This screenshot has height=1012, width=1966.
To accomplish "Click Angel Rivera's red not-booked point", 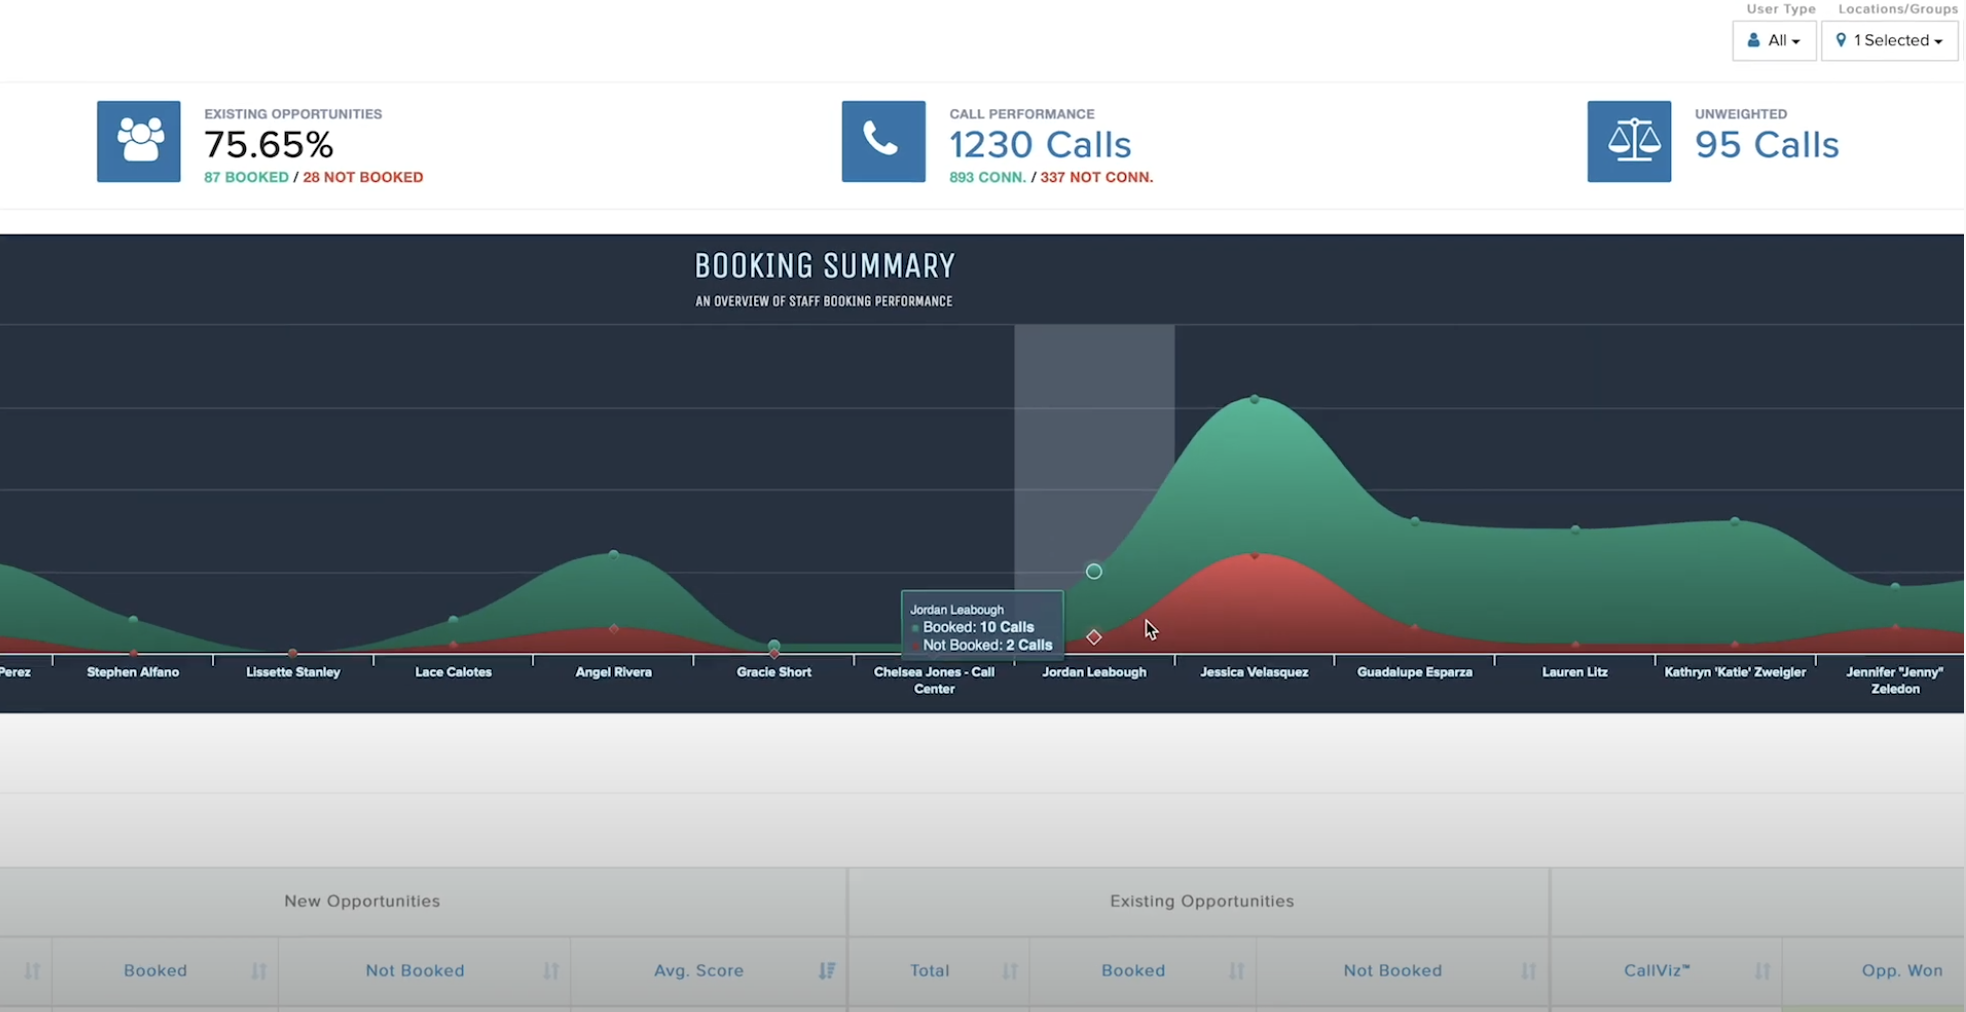I will point(614,629).
